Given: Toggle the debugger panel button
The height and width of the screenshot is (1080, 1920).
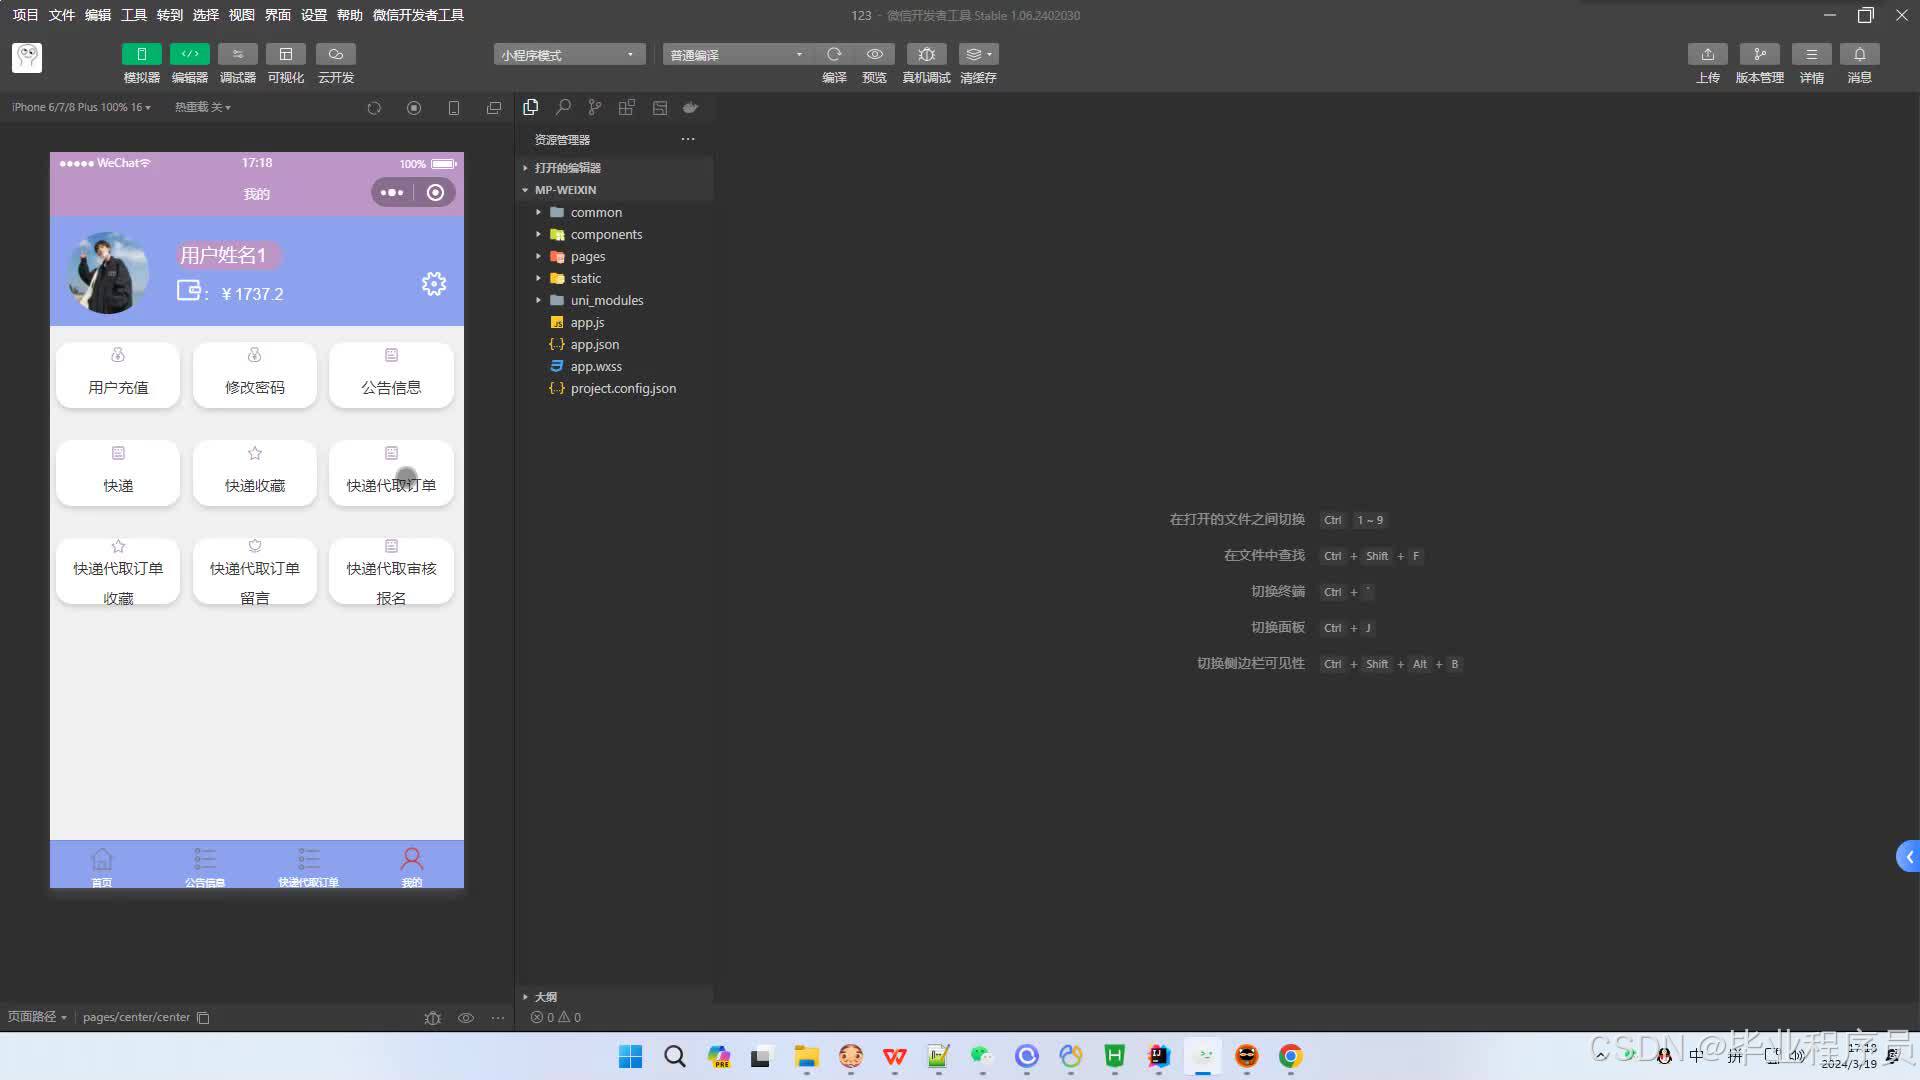Looking at the screenshot, I should tap(237, 54).
